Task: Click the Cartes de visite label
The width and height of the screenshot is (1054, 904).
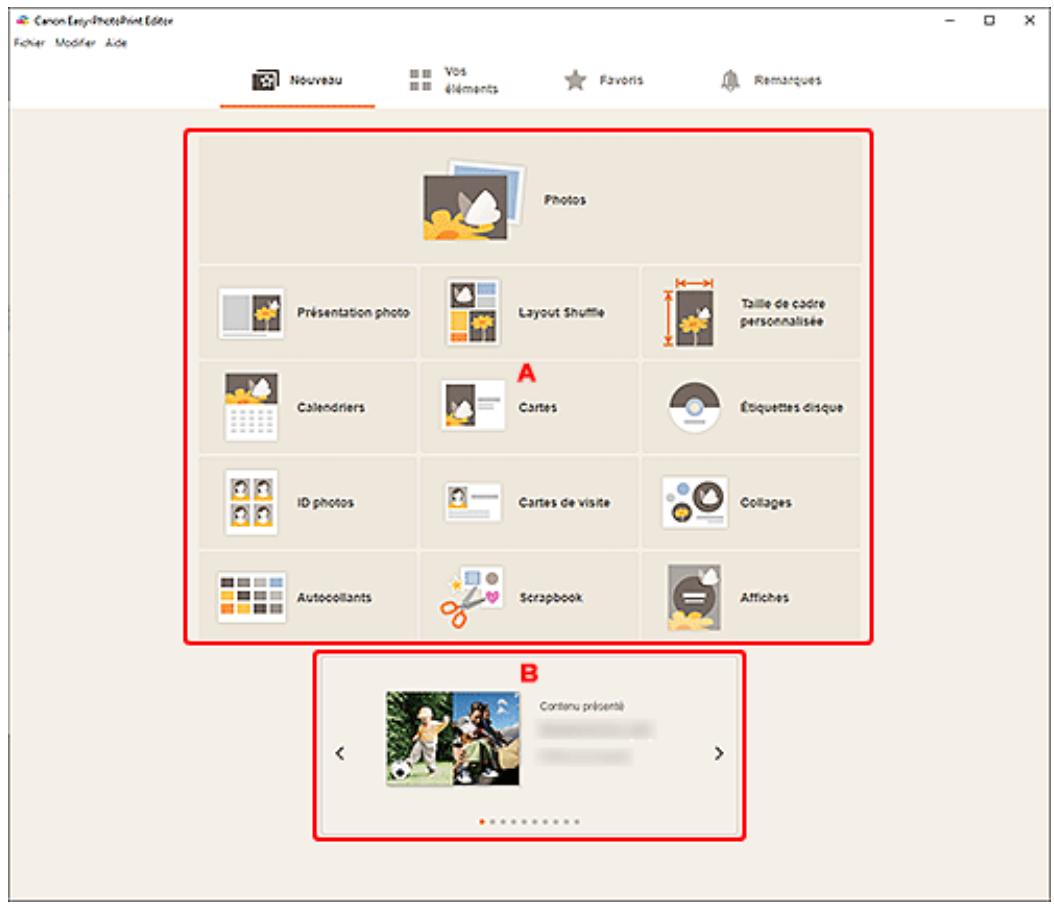Action: coord(564,503)
